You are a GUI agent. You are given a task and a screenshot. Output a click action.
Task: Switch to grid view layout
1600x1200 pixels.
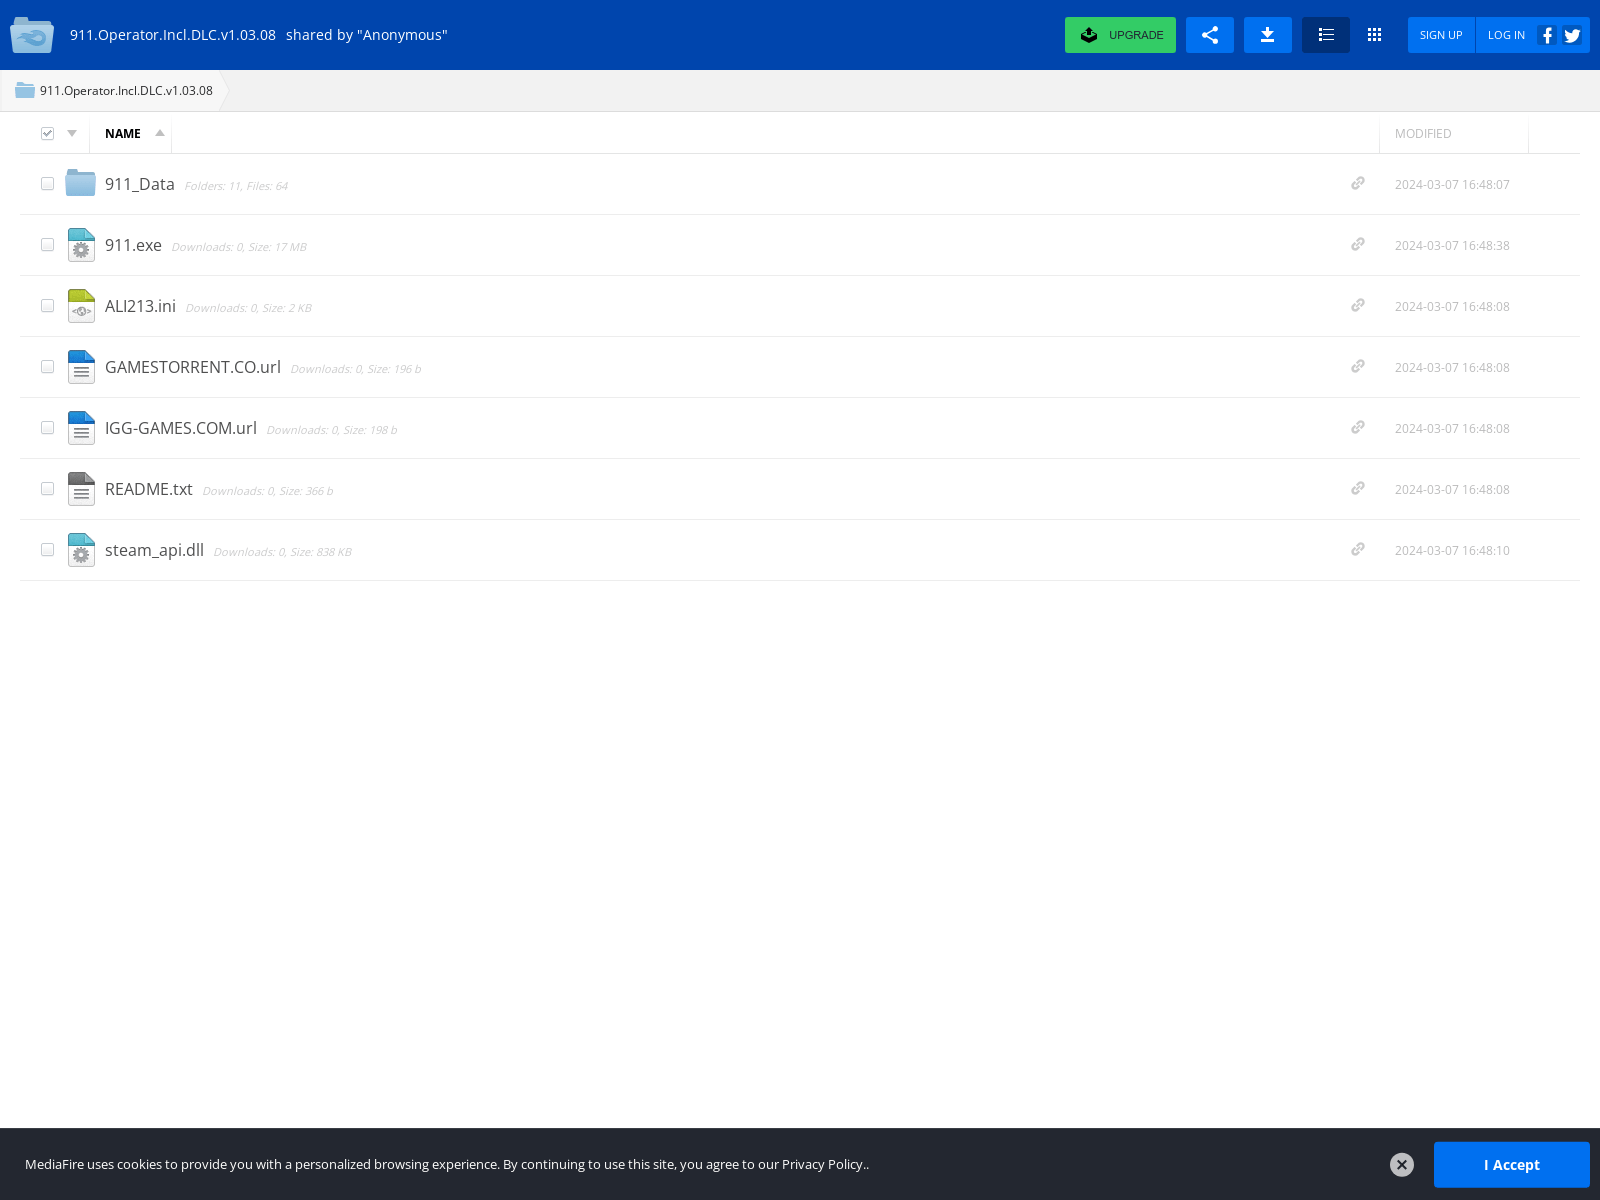coord(1375,35)
